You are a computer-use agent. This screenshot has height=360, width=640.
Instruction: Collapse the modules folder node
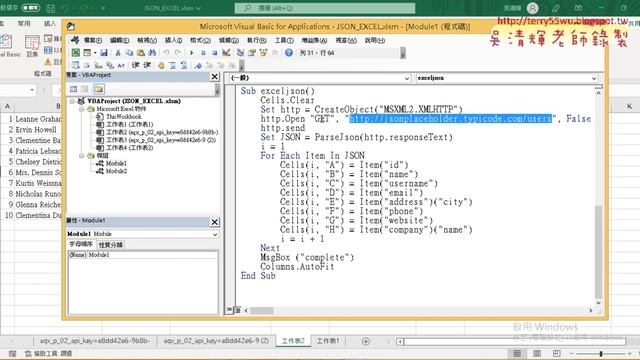pos(81,156)
